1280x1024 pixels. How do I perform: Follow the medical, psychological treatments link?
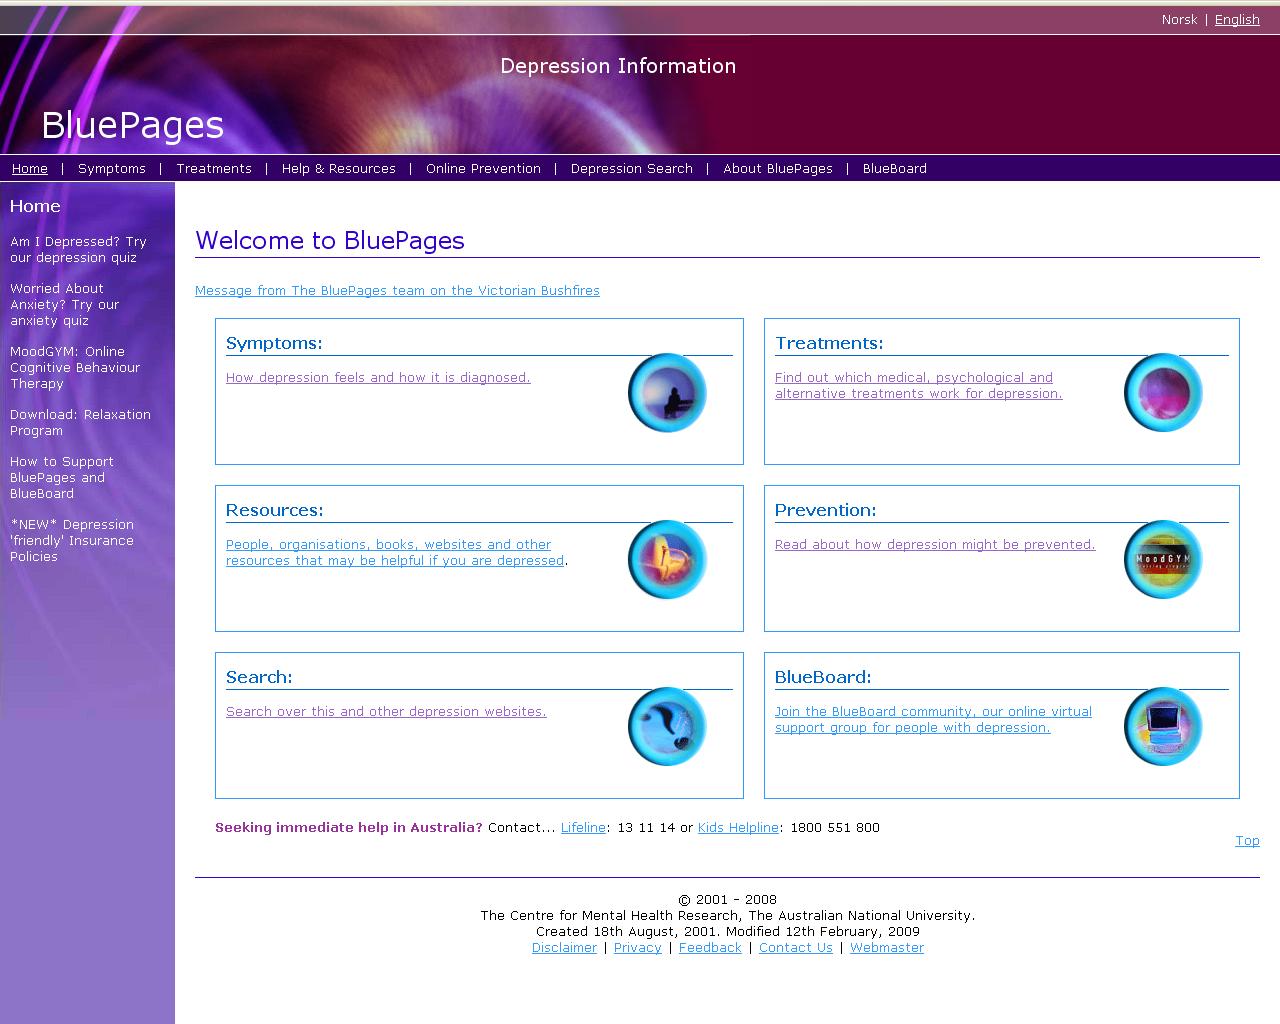click(x=918, y=386)
